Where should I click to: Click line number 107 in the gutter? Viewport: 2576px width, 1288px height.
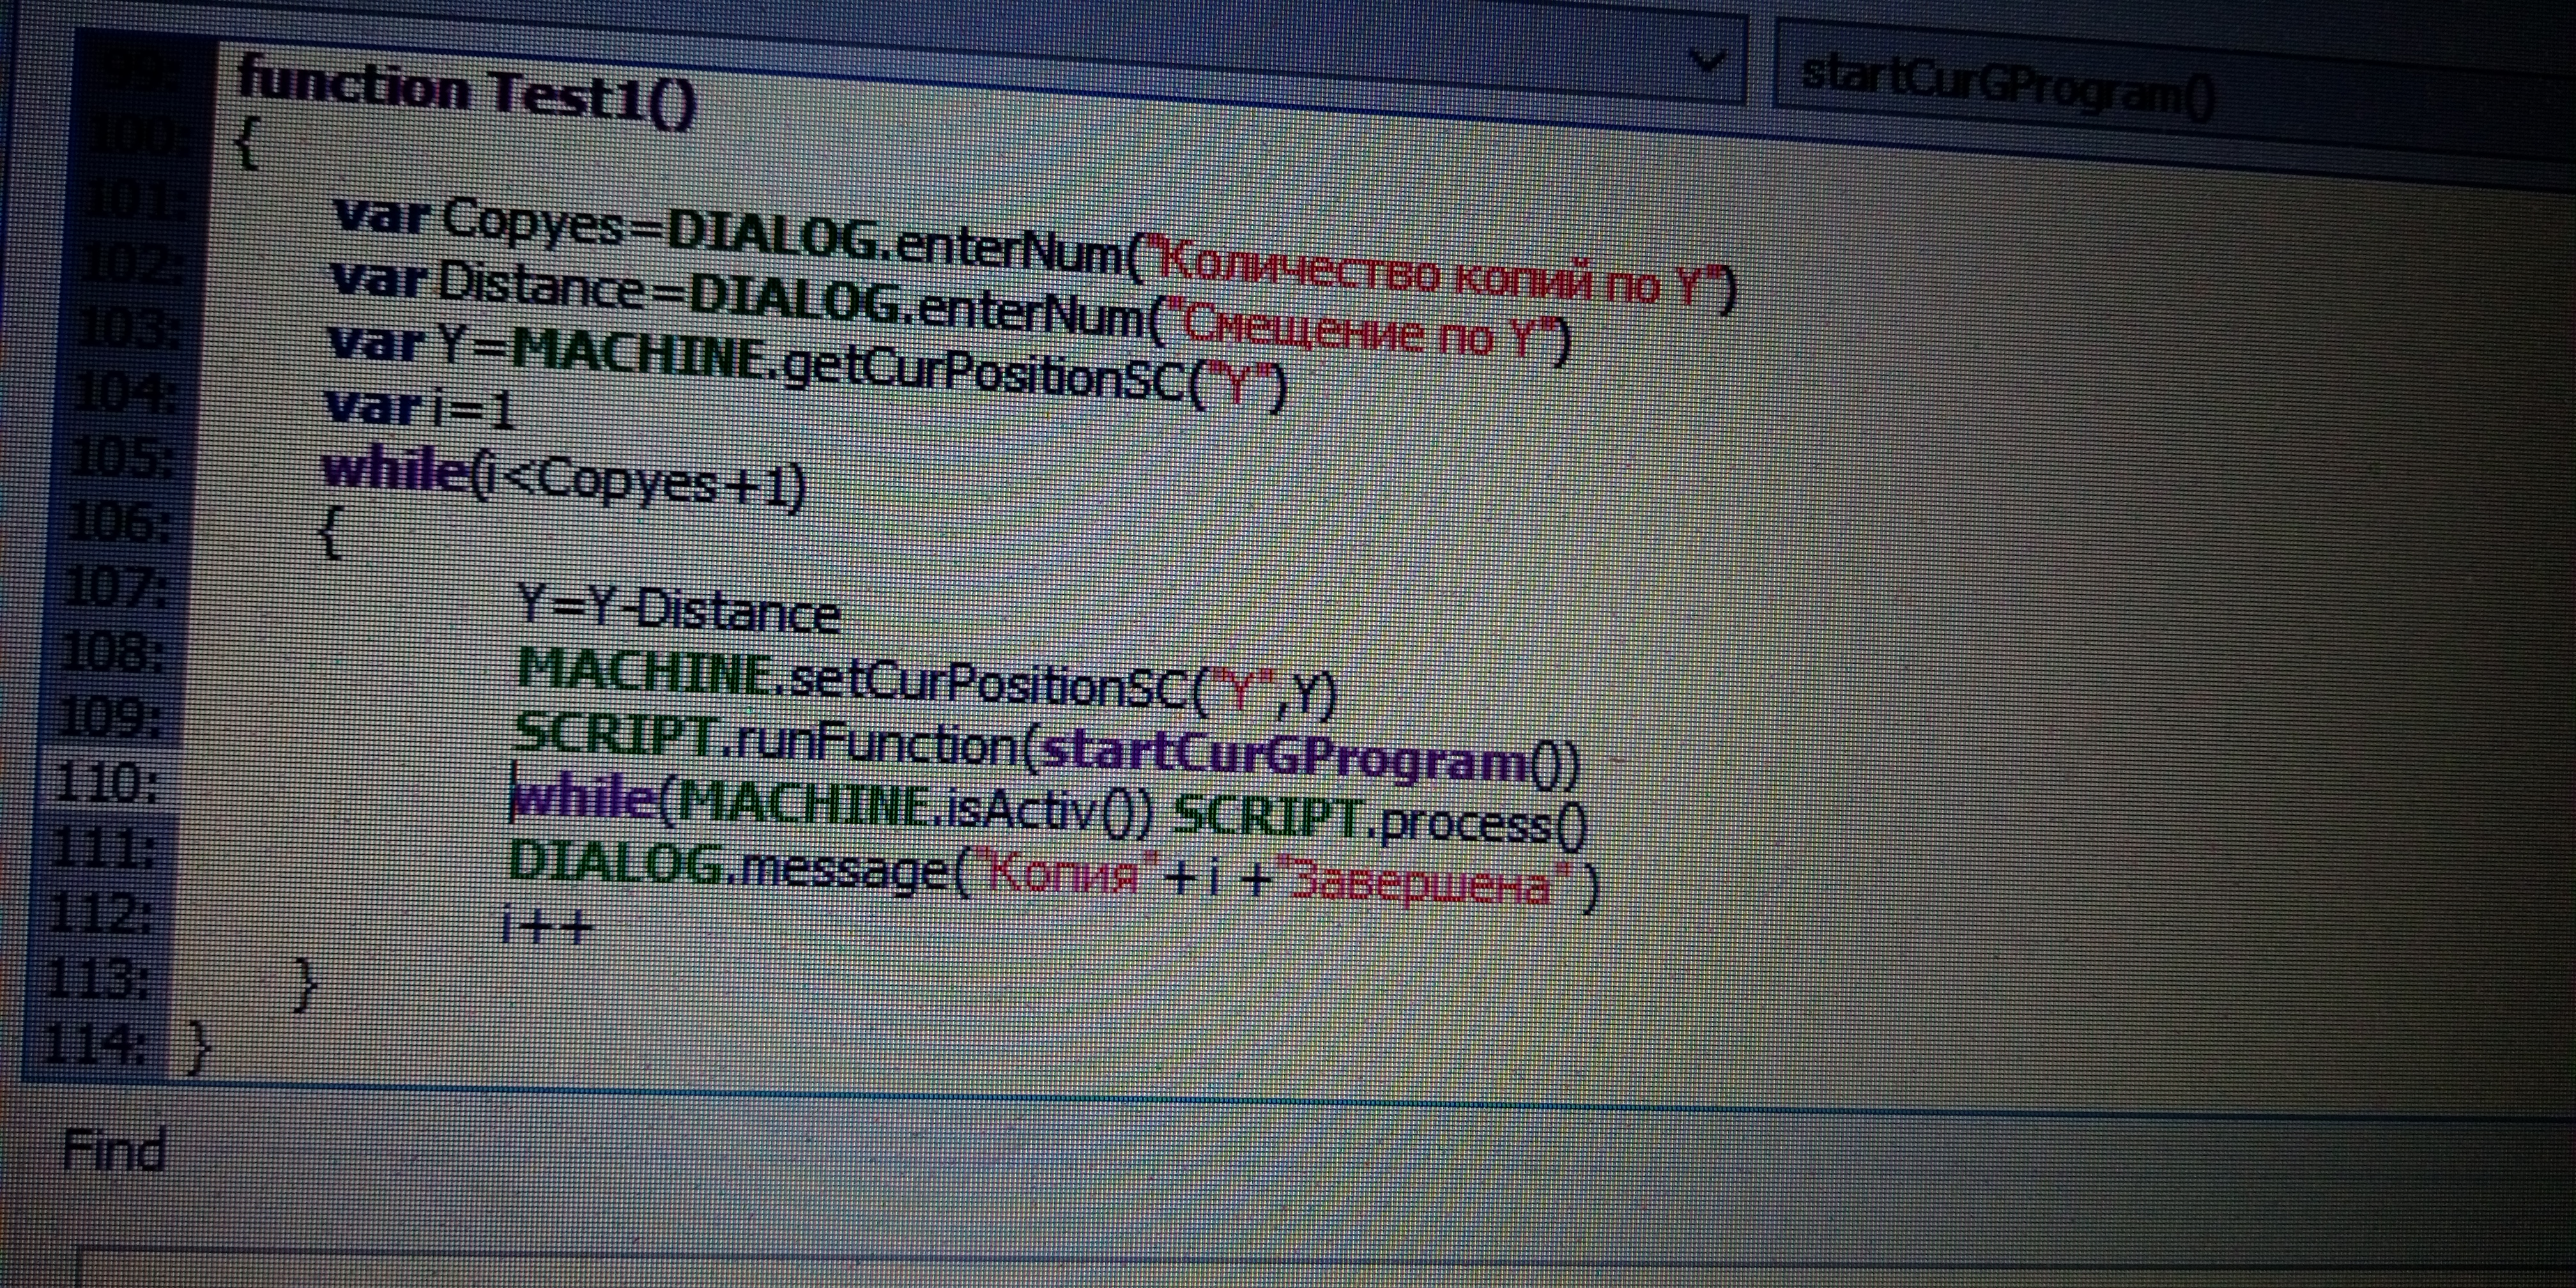[x=114, y=588]
